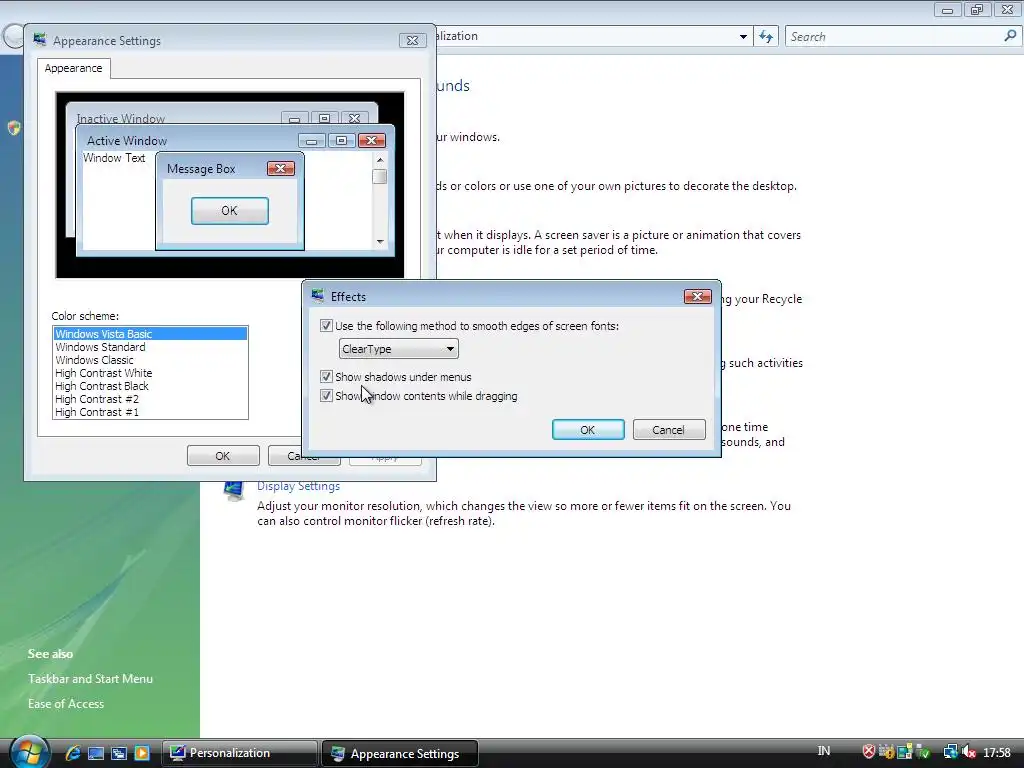
Task: Click the Inactive Window preview title
Action: coord(121,119)
